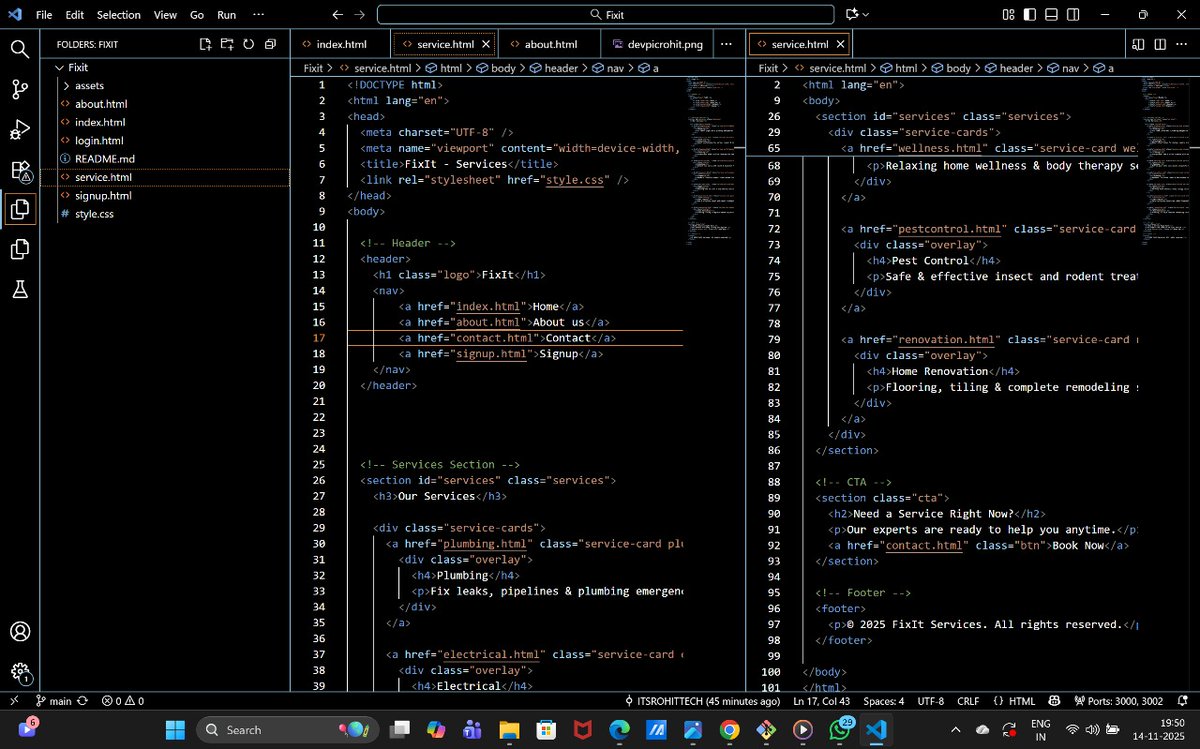1200x749 pixels.
Task: Refresh the Explorer file list
Action: point(248,44)
